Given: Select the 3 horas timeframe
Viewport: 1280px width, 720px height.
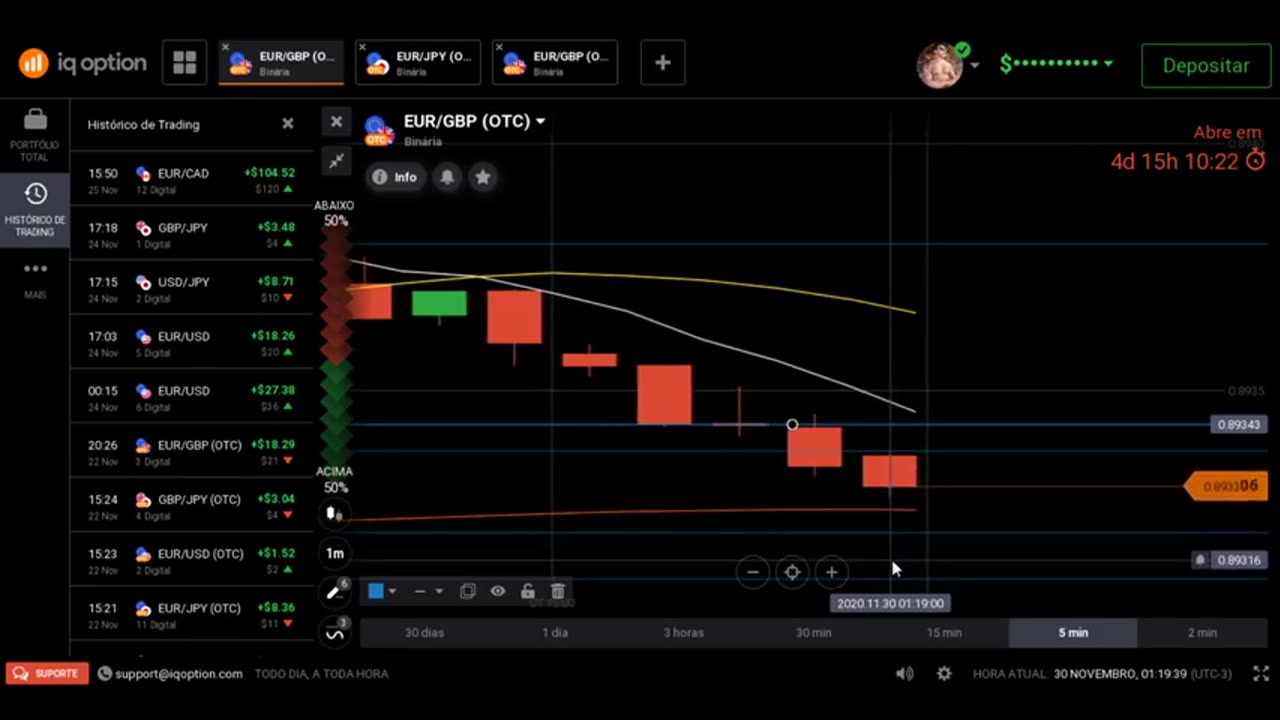Looking at the screenshot, I should [x=684, y=633].
